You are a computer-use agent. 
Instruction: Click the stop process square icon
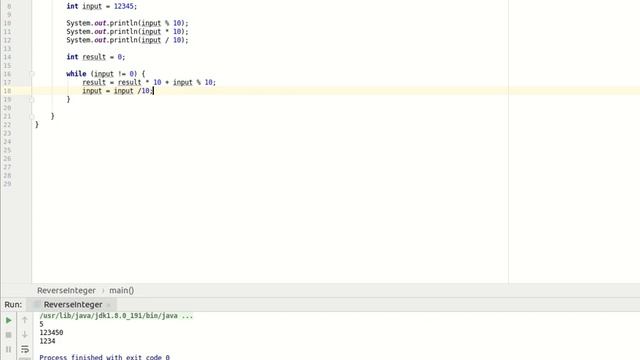(x=9, y=335)
